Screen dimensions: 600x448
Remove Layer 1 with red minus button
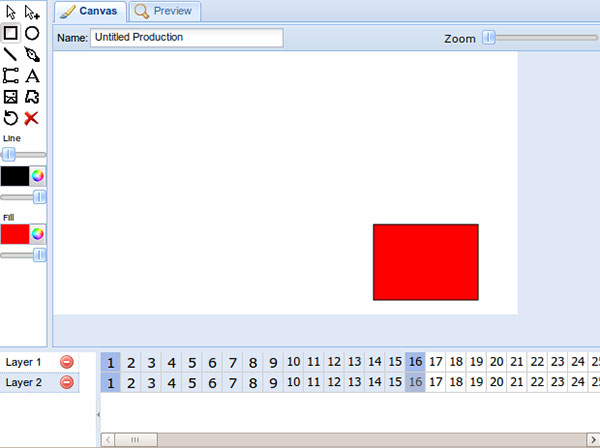67,362
